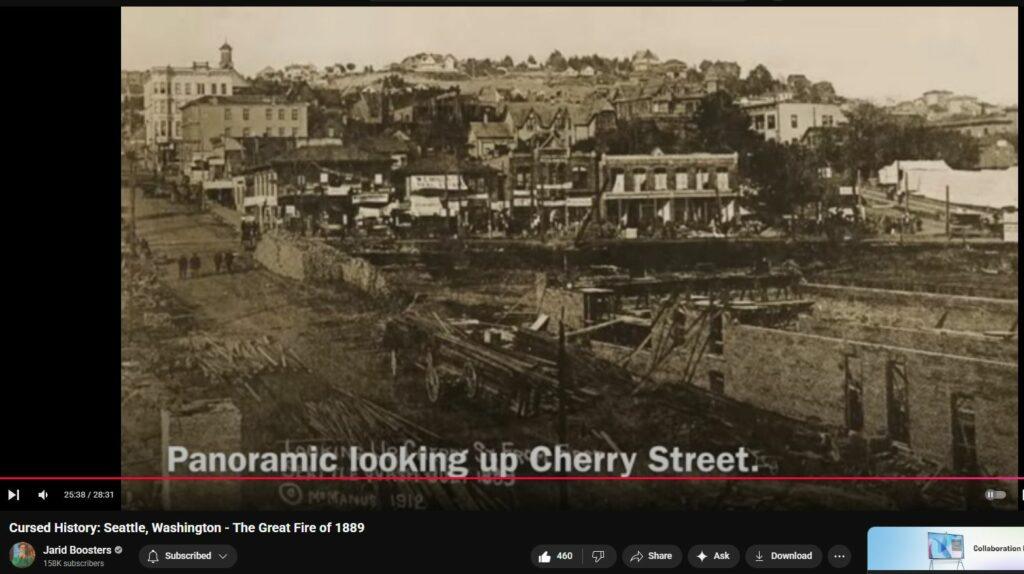Viewport: 1024px width, 574px height.
Task: Open the Jarid Boosters channel name link
Action: tap(77, 550)
